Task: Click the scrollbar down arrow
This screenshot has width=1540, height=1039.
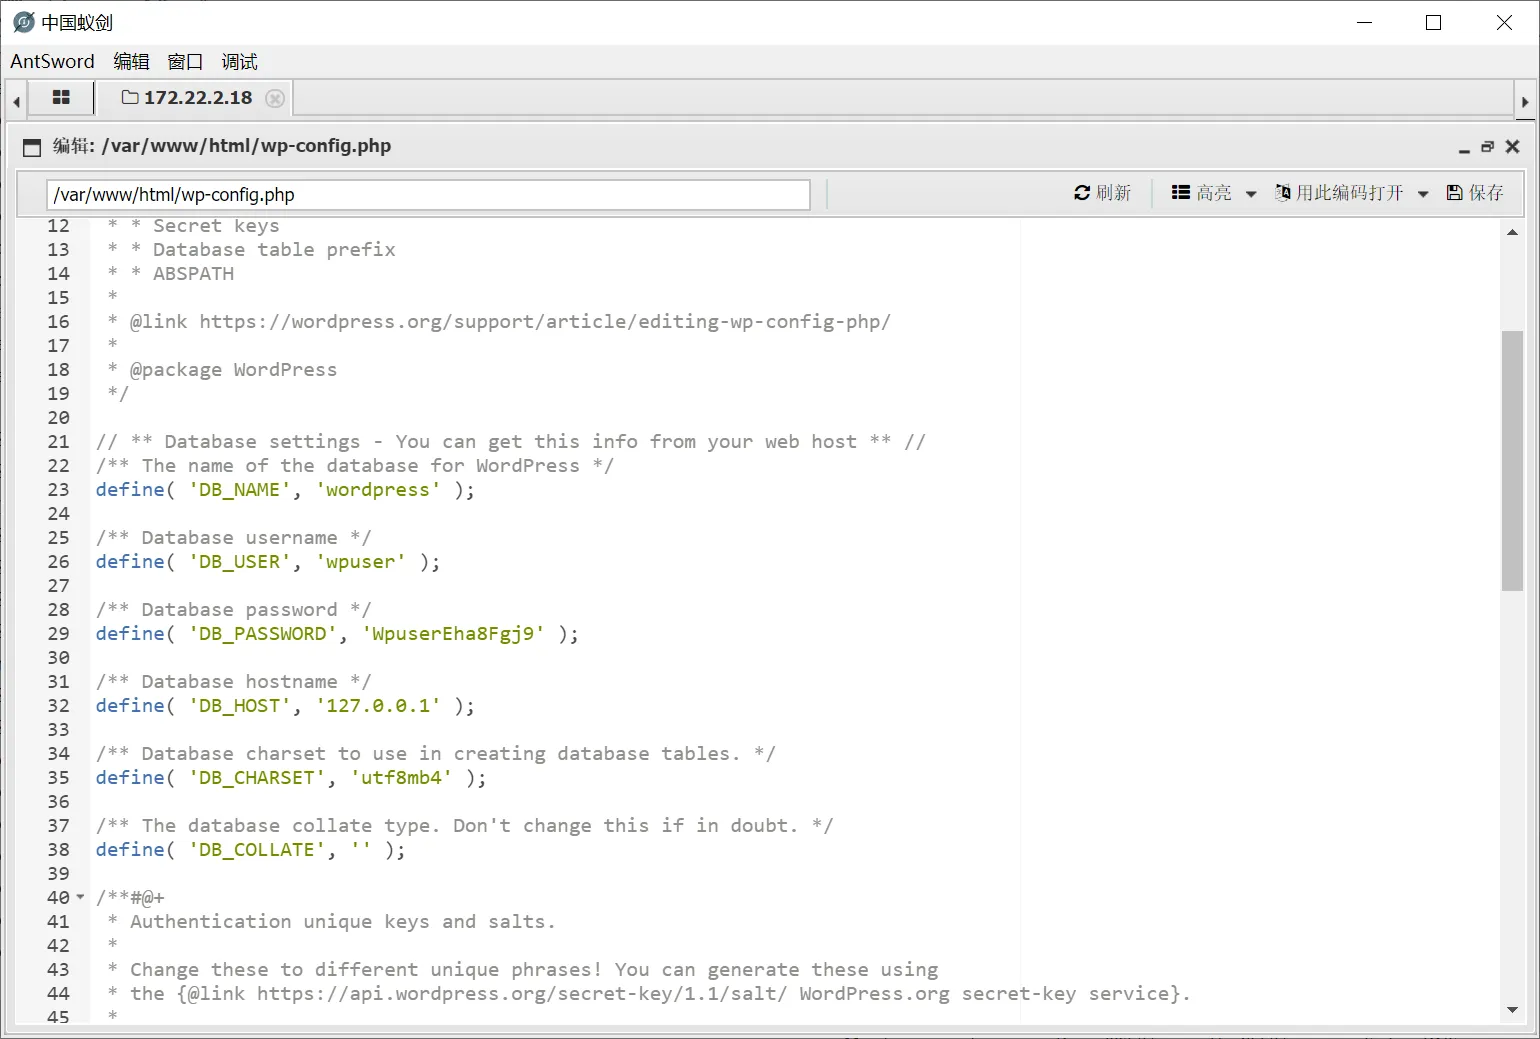Action: 1512,1010
